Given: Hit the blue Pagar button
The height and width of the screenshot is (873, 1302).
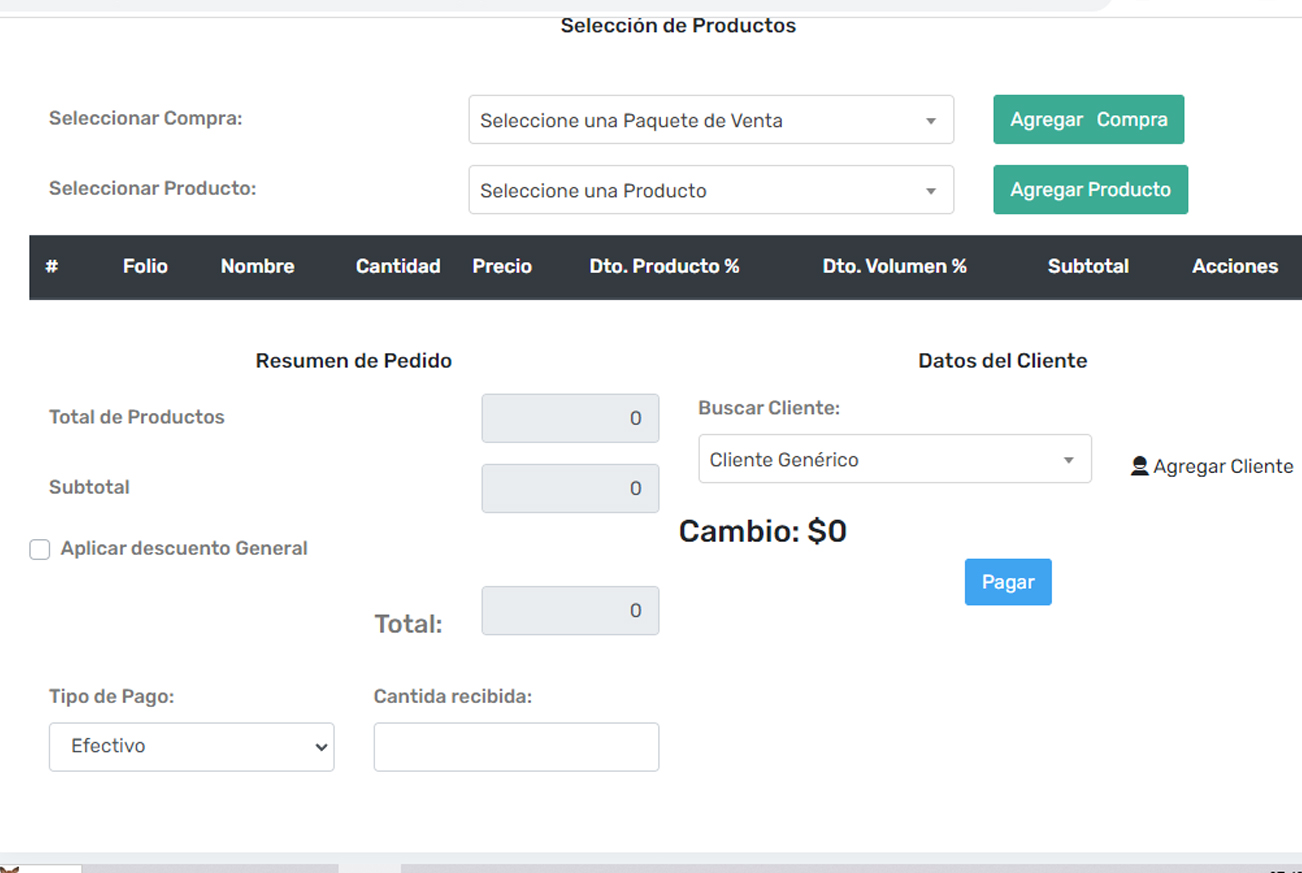Looking at the screenshot, I should [x=1007, y=582].
